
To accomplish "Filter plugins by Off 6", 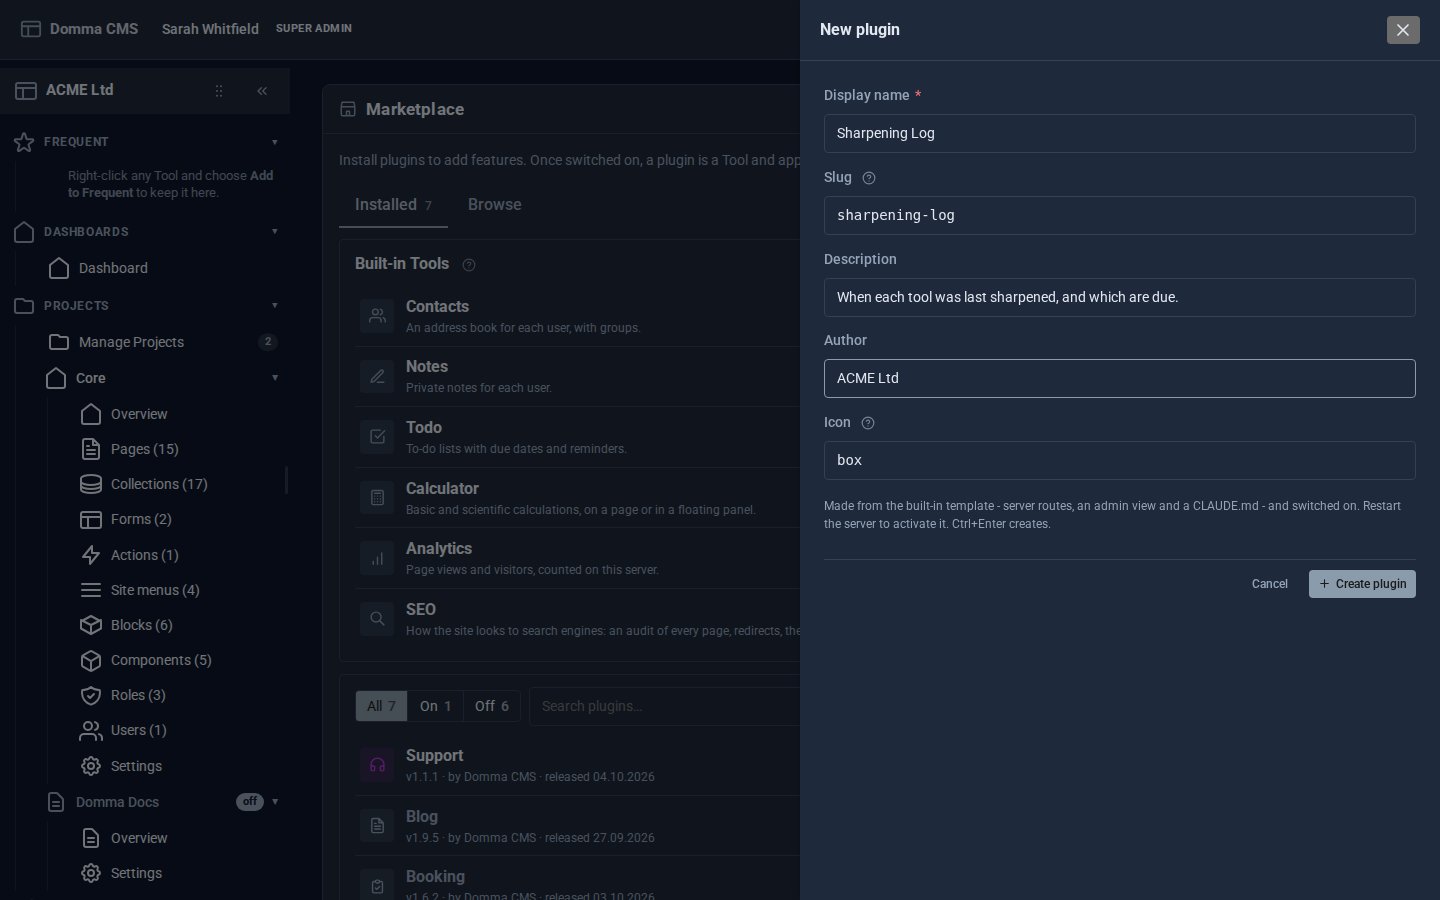I will click(x=492, y=706).
